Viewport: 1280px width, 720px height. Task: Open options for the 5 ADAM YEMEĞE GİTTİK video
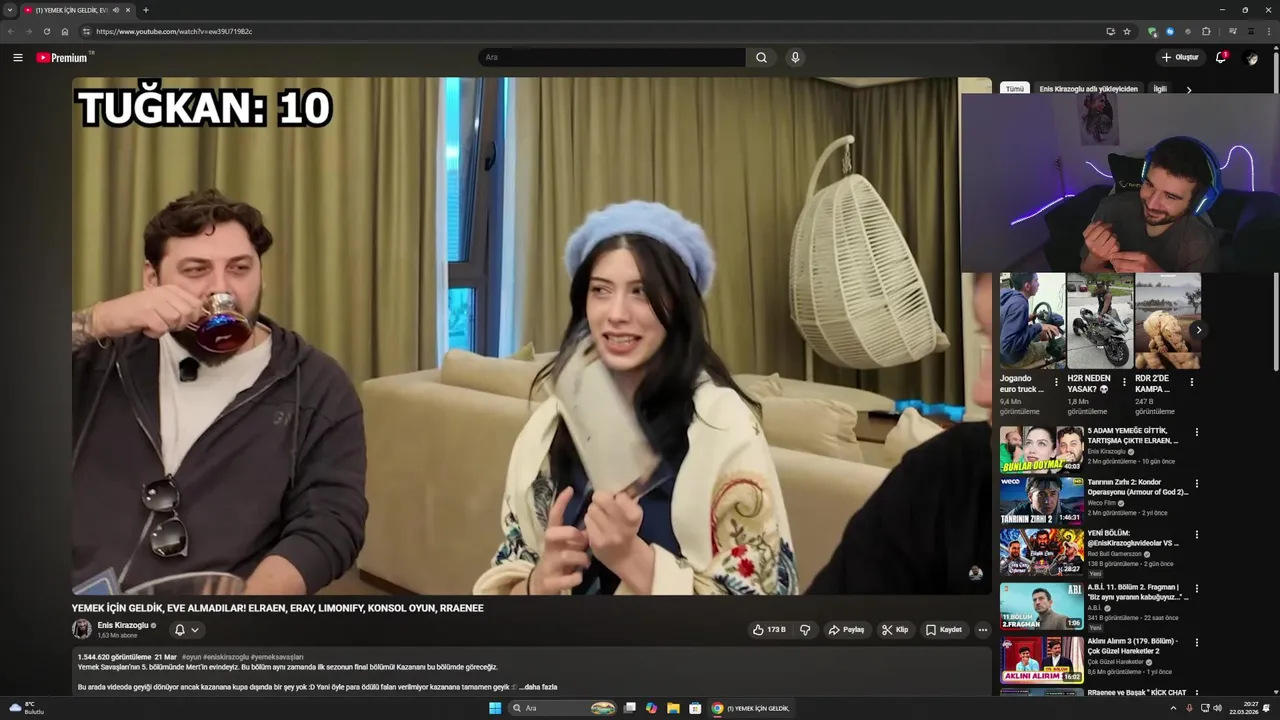click(1196, 433)
